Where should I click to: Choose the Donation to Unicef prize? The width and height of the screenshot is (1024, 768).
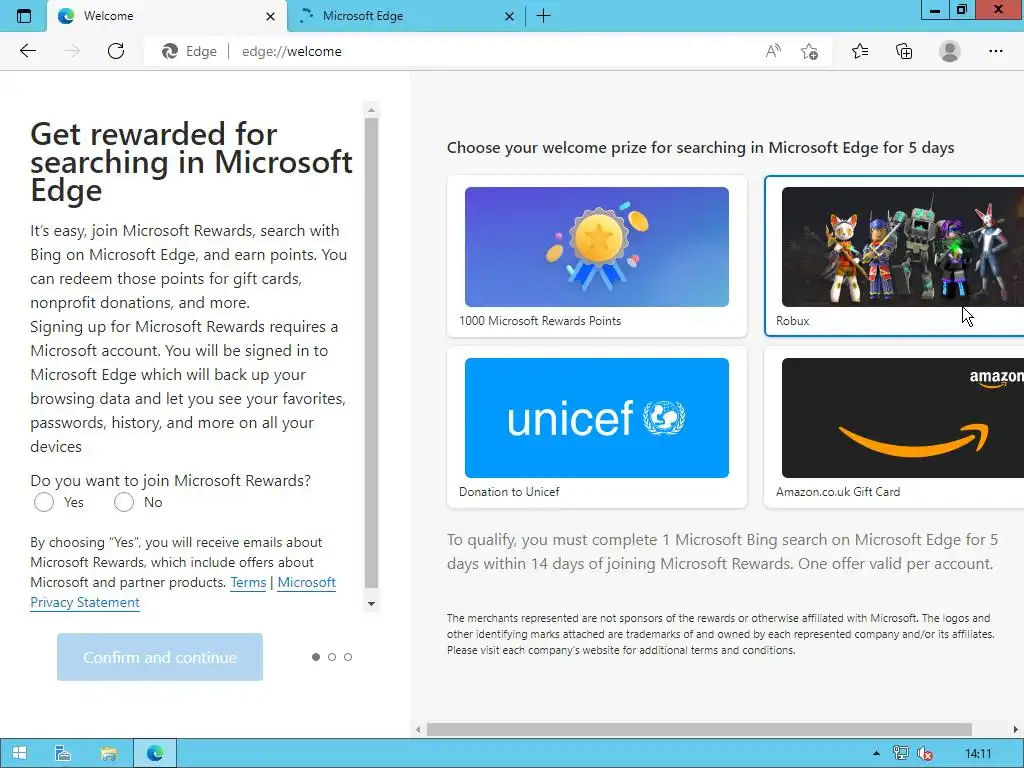coord(597,427)
